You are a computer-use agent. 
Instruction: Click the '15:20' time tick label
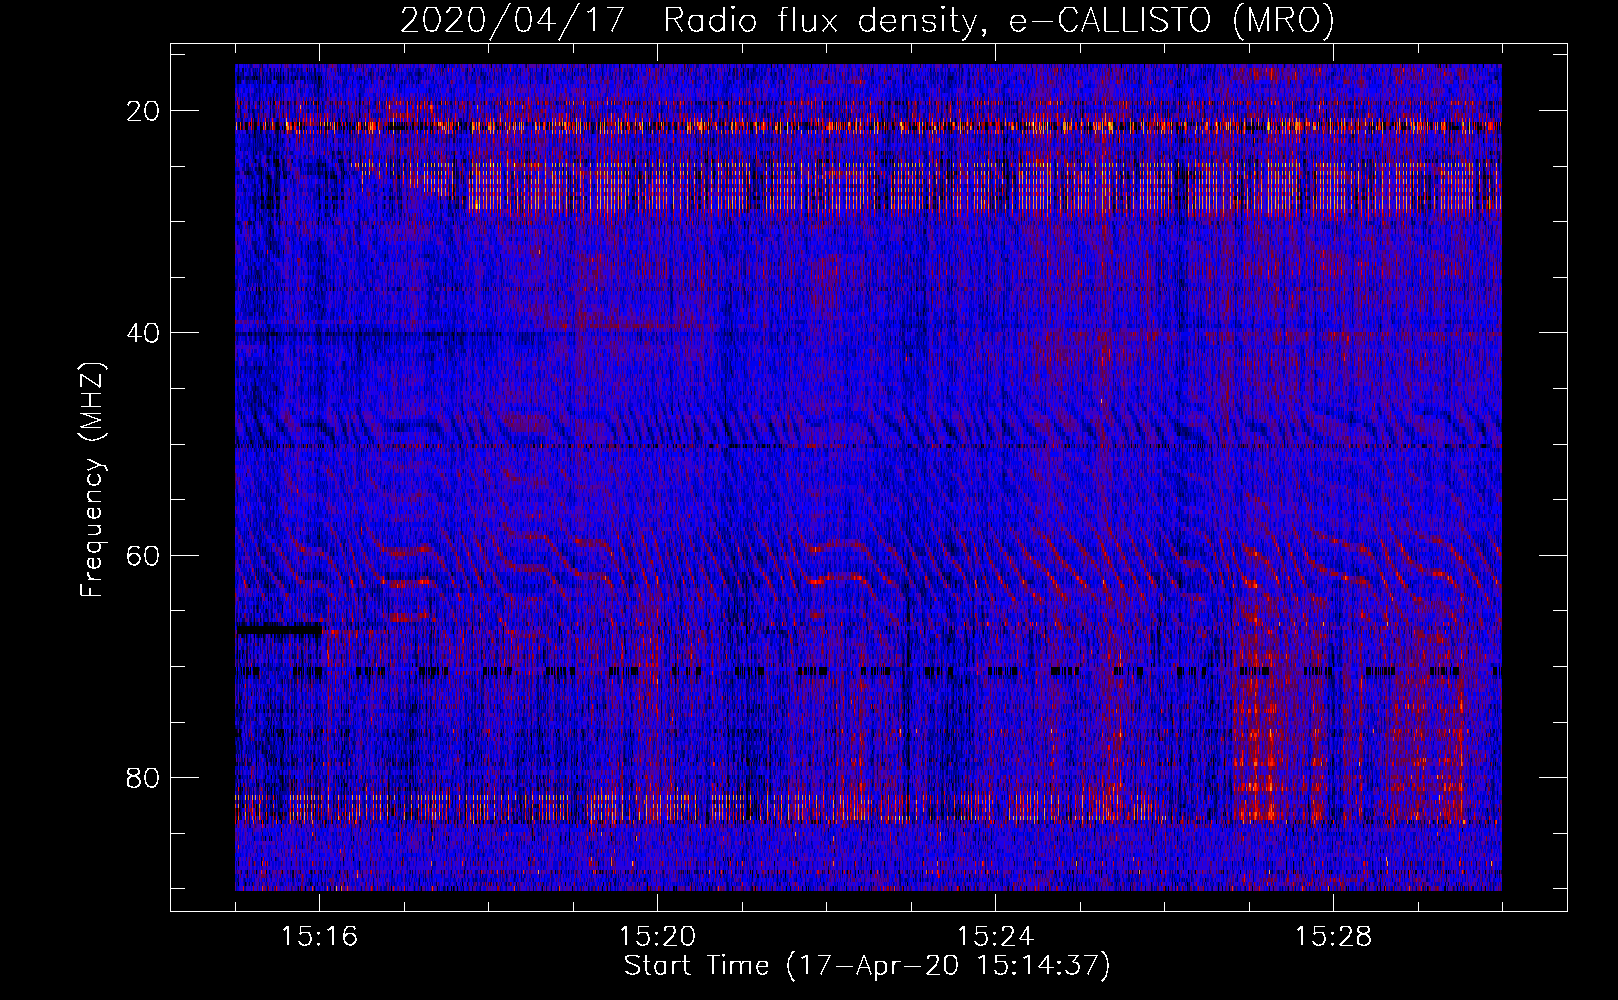657,937
